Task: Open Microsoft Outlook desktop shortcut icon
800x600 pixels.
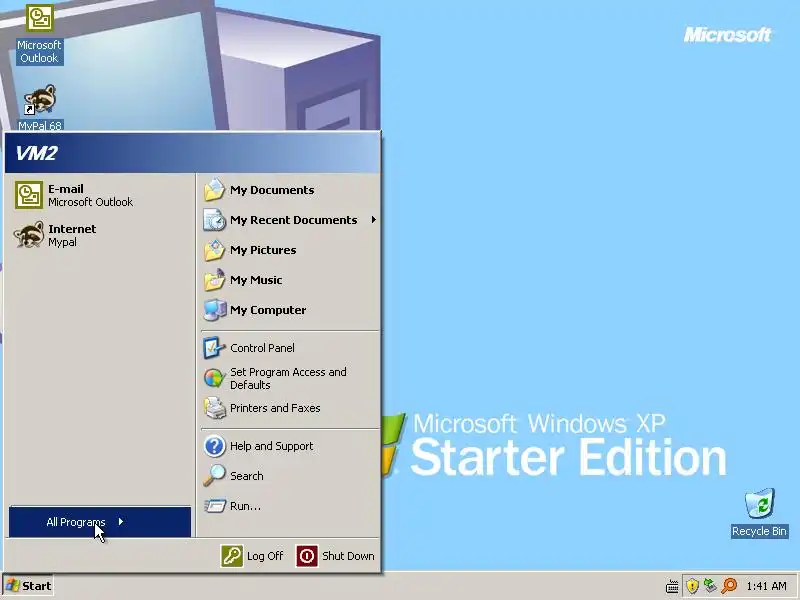Action: click(39, 18)
